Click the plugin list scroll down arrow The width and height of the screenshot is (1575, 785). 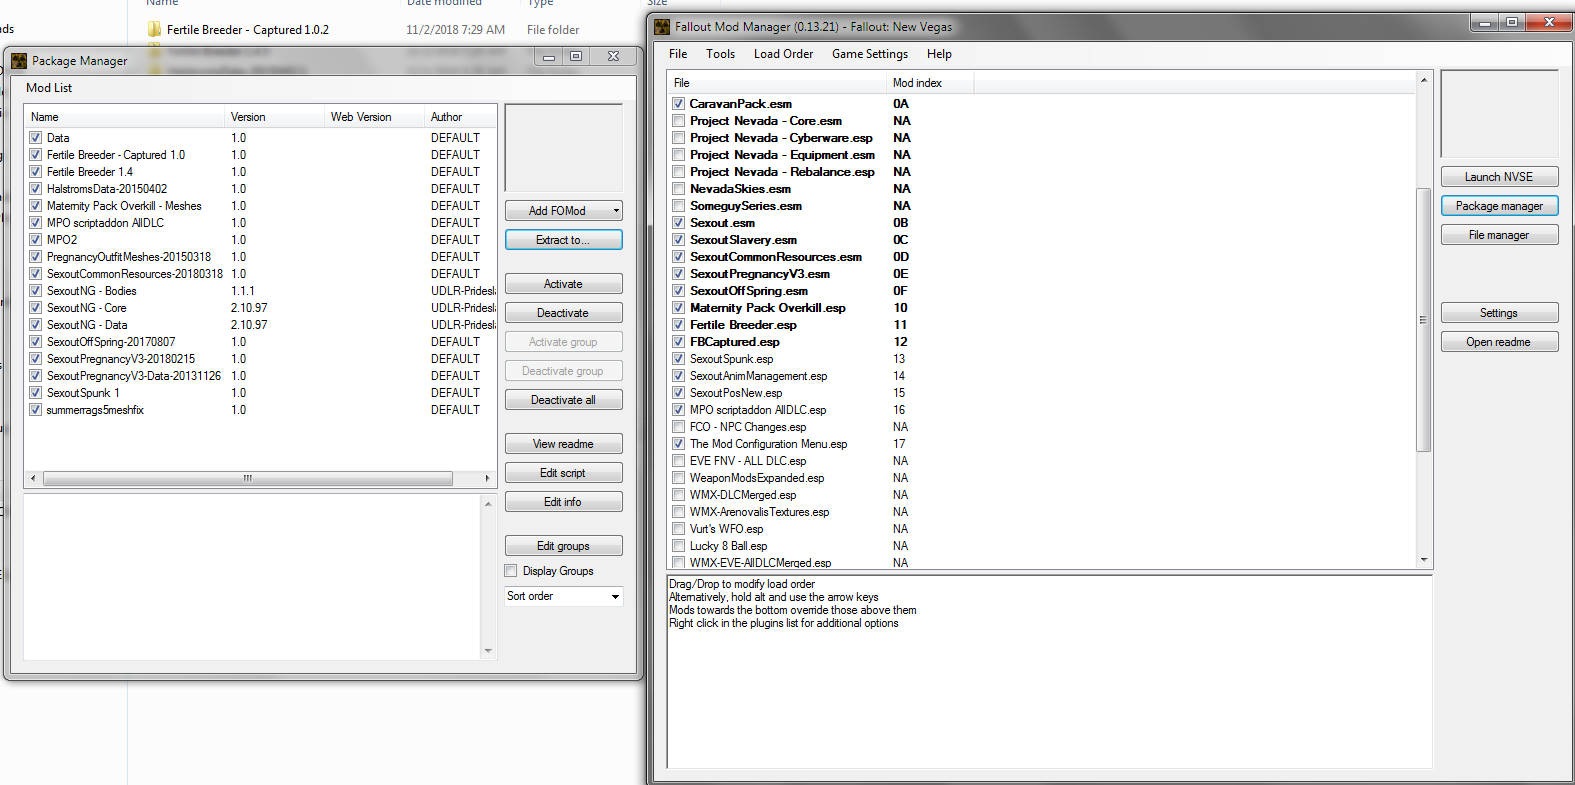point(1423,561)
